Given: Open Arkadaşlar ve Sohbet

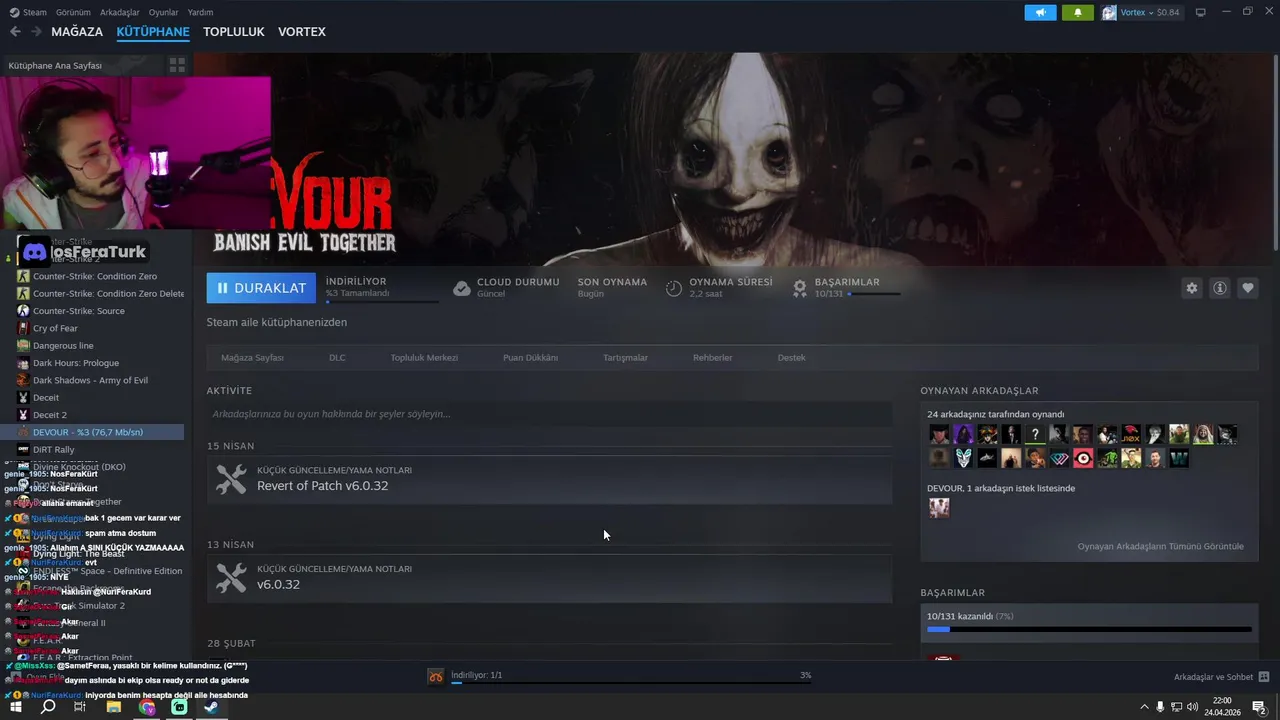Looking at the screenshot, I should tap(1213, 677).
